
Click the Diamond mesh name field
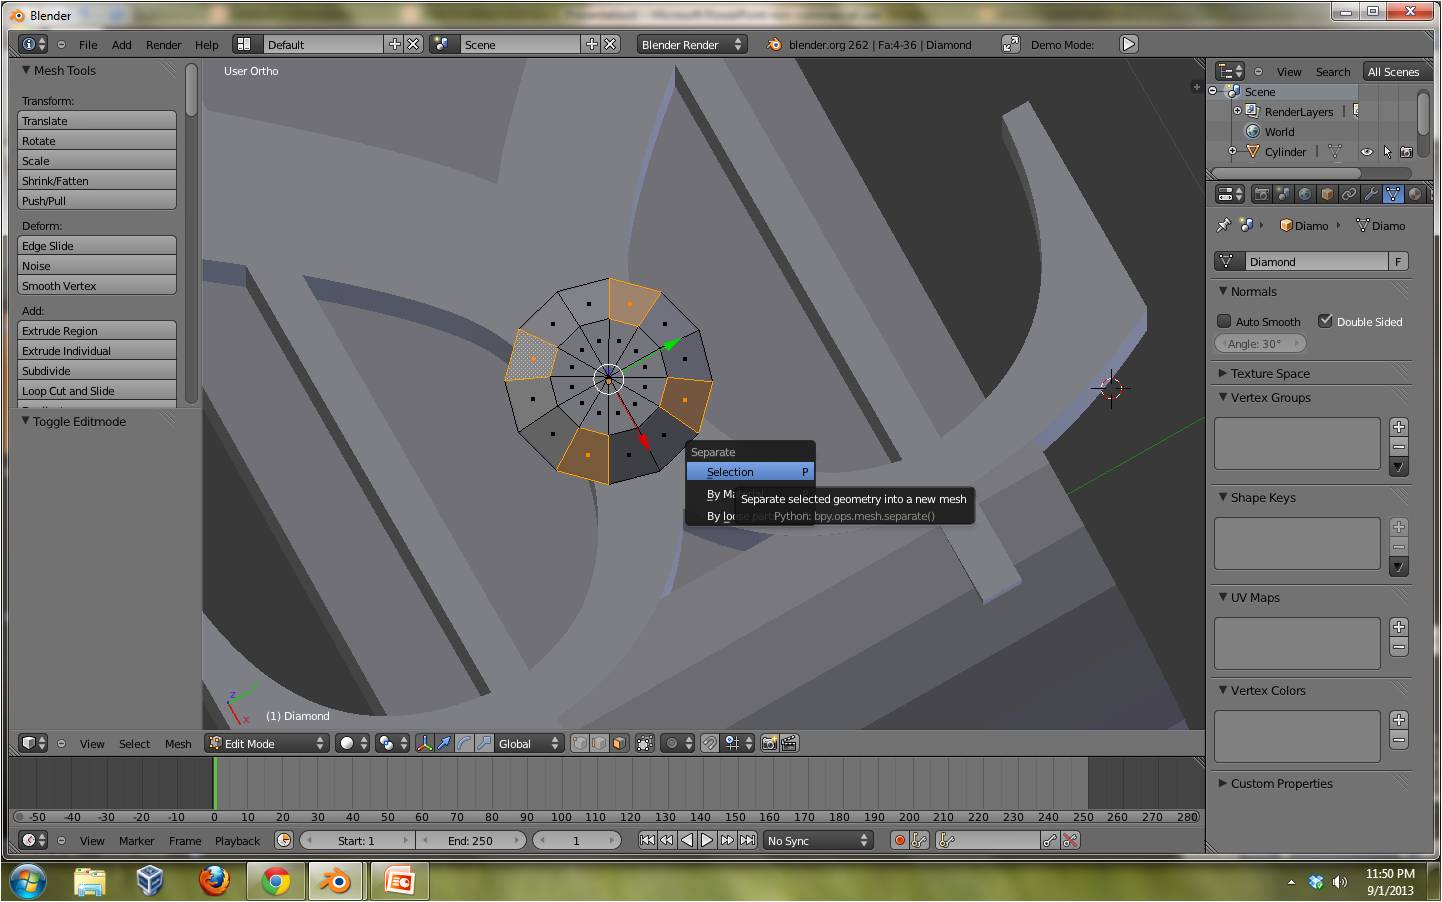1315,261
